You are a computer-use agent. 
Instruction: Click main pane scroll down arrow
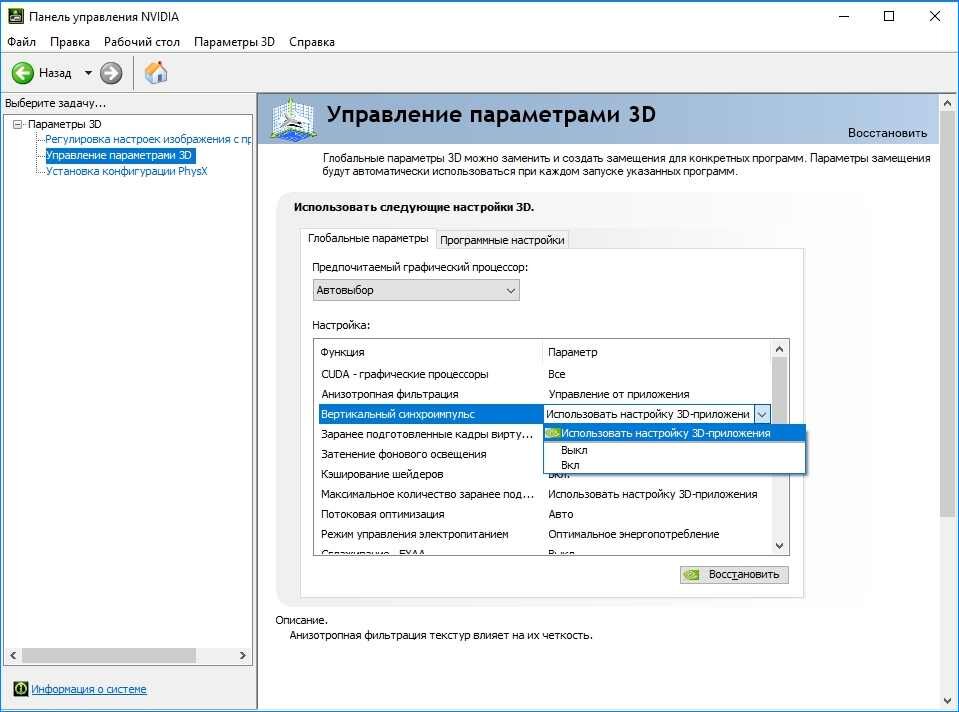click(947, 701)
